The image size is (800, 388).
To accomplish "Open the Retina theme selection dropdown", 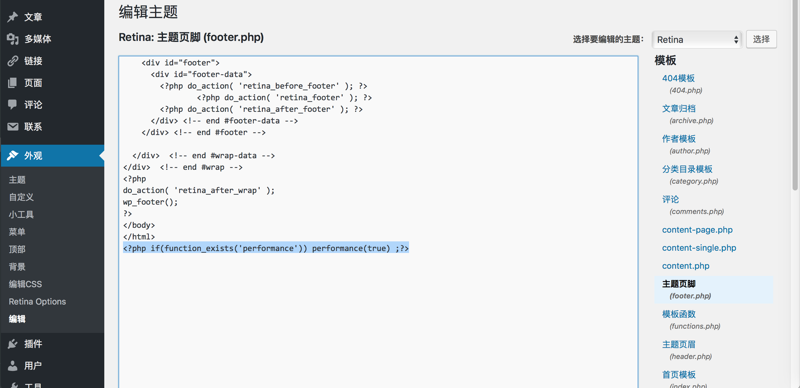I will coord(696,39).
